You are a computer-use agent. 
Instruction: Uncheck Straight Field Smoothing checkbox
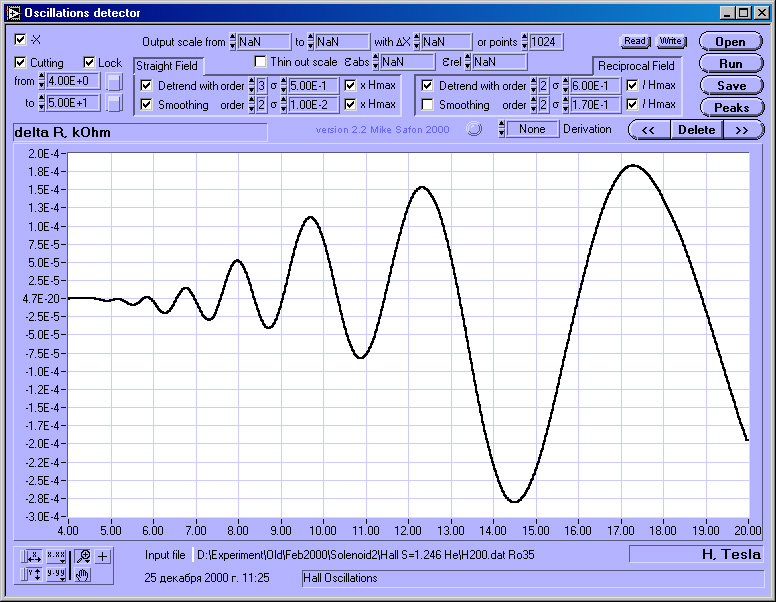pyautogui.click(x=146, y=104)
